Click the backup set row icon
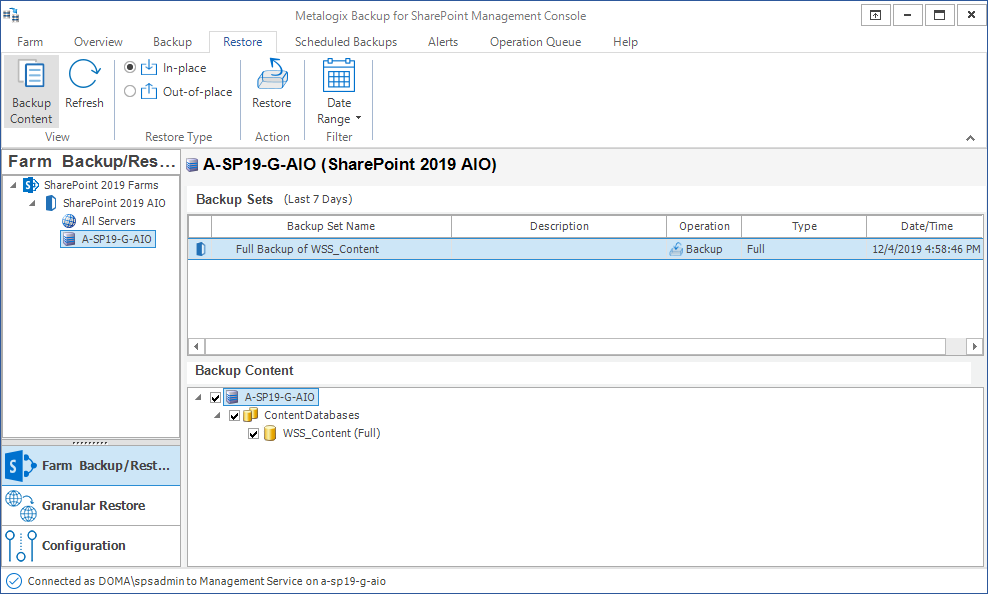Viewport: 988px width, 594px height. pyautogui.click(x=200, y=249)
